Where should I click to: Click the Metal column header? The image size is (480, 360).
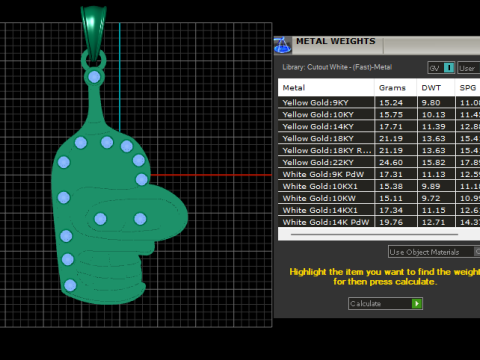[x=326, y=88]
